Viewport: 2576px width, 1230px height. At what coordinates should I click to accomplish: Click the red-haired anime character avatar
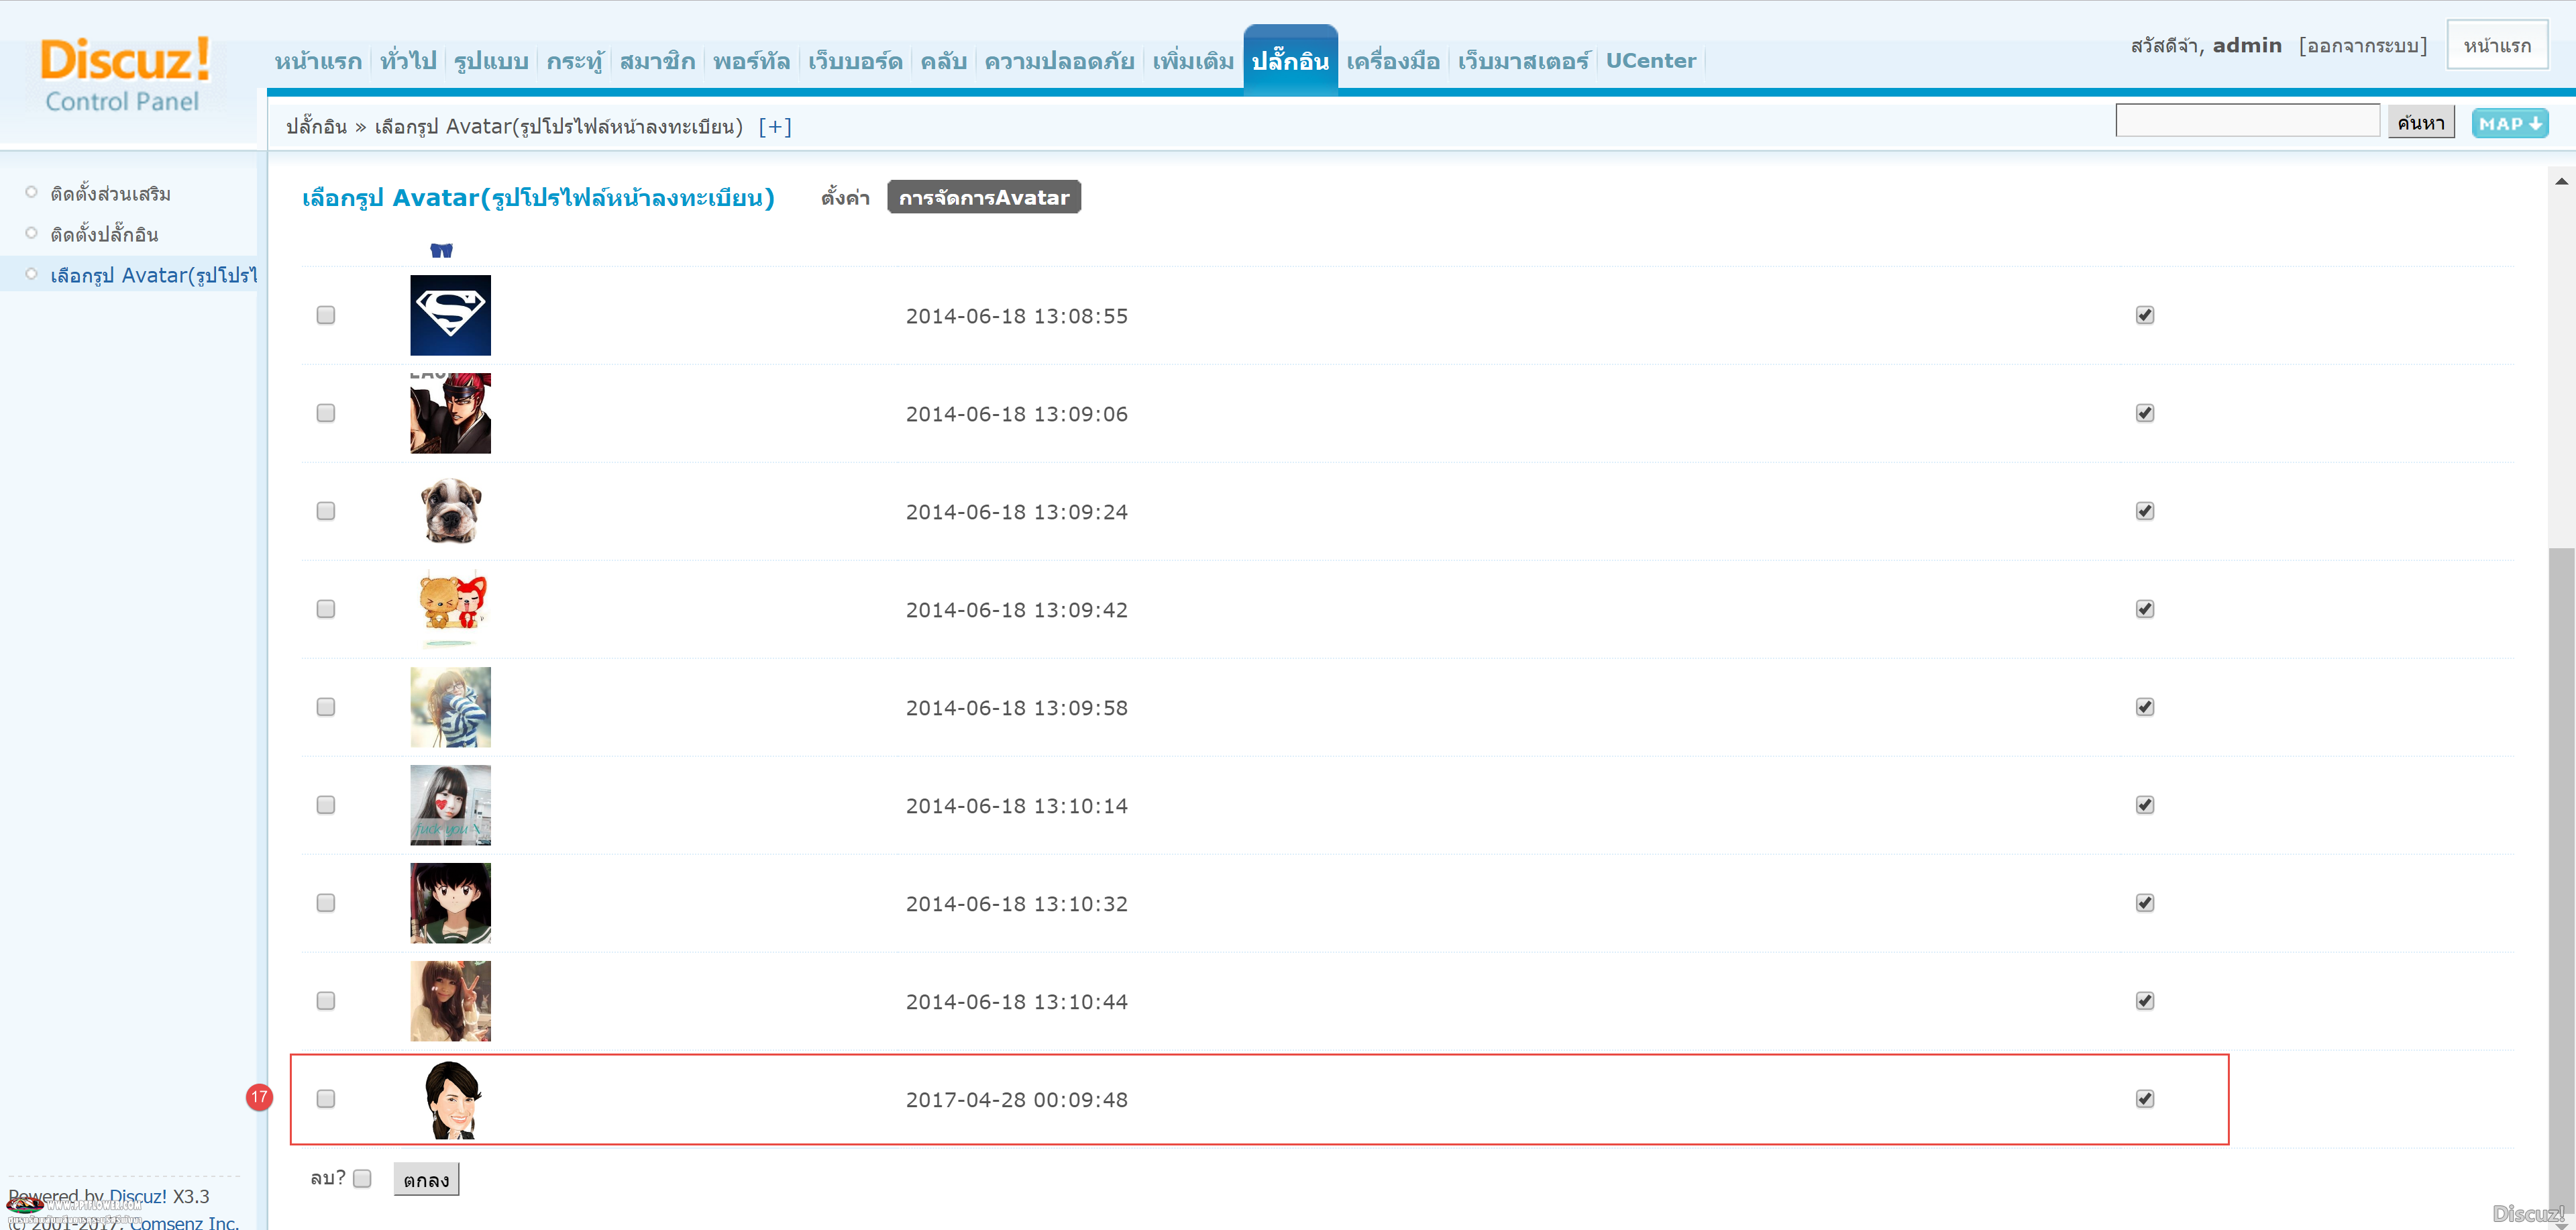coord(450,413)
